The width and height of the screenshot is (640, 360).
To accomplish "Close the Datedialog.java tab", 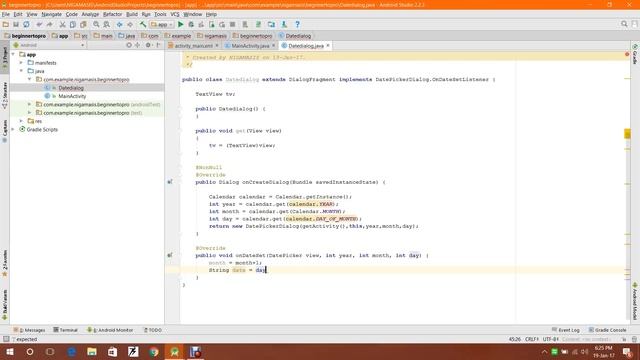I will [328, 46].
